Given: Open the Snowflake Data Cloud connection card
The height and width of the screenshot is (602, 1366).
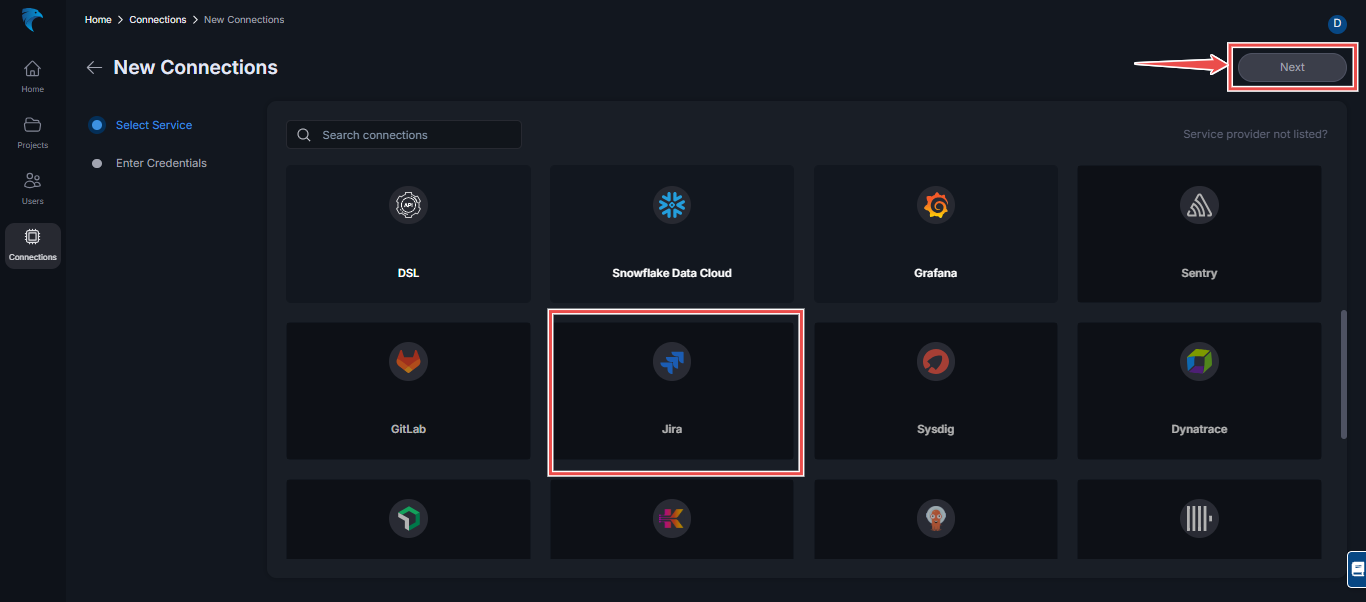Looking at the screenshot, I should click(671, 233).
